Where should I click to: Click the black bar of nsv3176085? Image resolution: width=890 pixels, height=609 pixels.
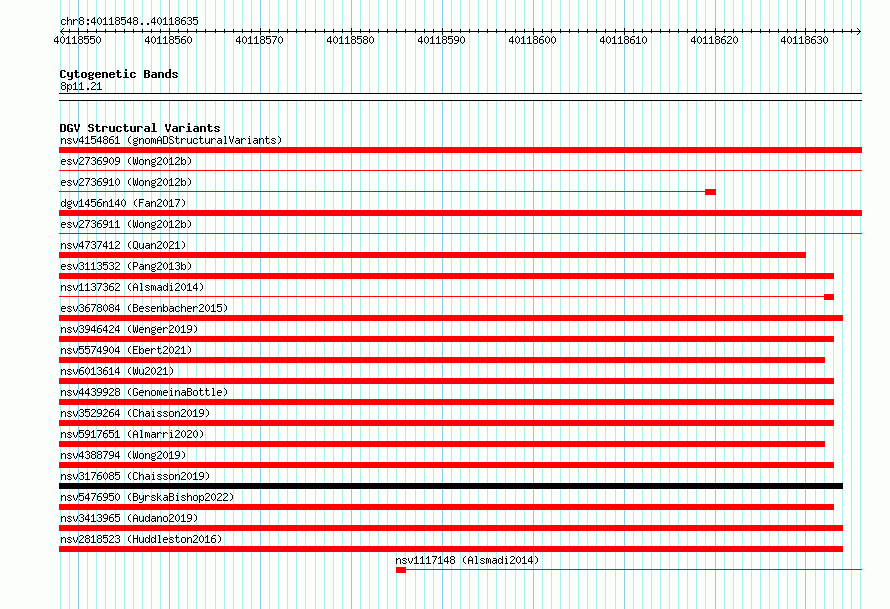pos(451,486)
